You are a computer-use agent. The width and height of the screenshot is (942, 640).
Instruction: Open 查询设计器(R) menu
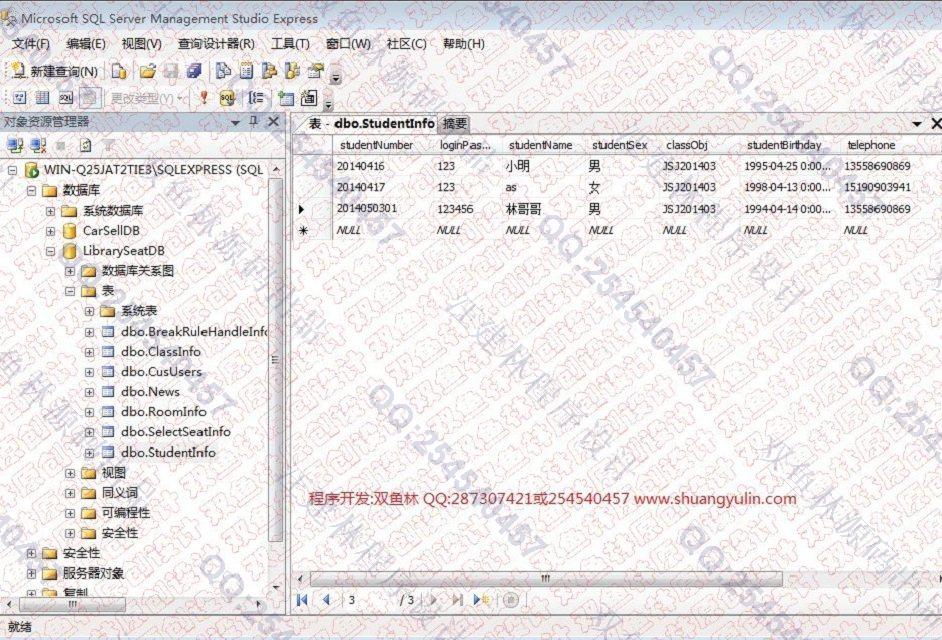(x=216, y=44)
